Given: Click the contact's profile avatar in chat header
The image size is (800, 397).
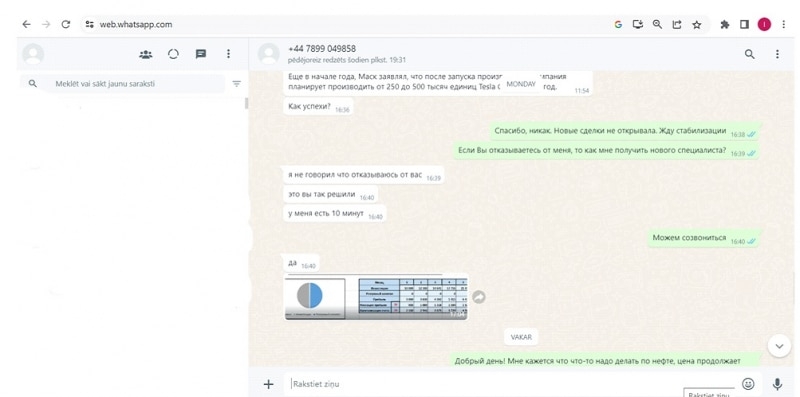Looking at the screenshot, I should (x=268, y=54).
